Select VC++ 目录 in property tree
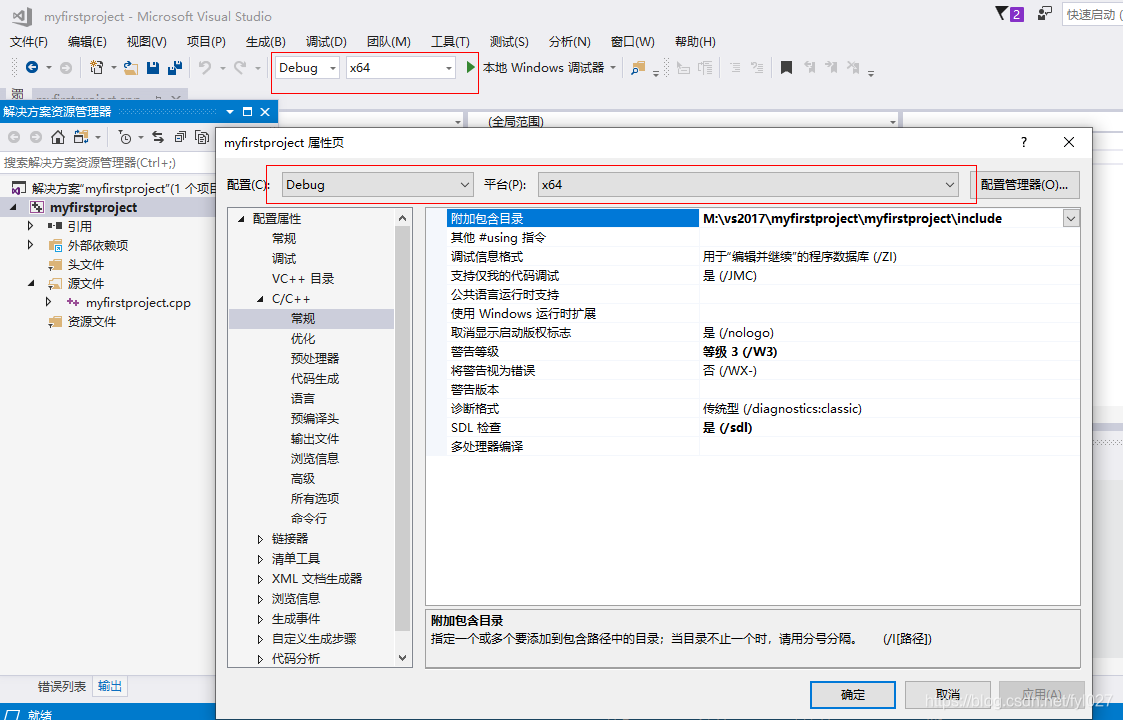Viewport: 1123px width, 720px height. pyautogui.click(x=303, y=279)
